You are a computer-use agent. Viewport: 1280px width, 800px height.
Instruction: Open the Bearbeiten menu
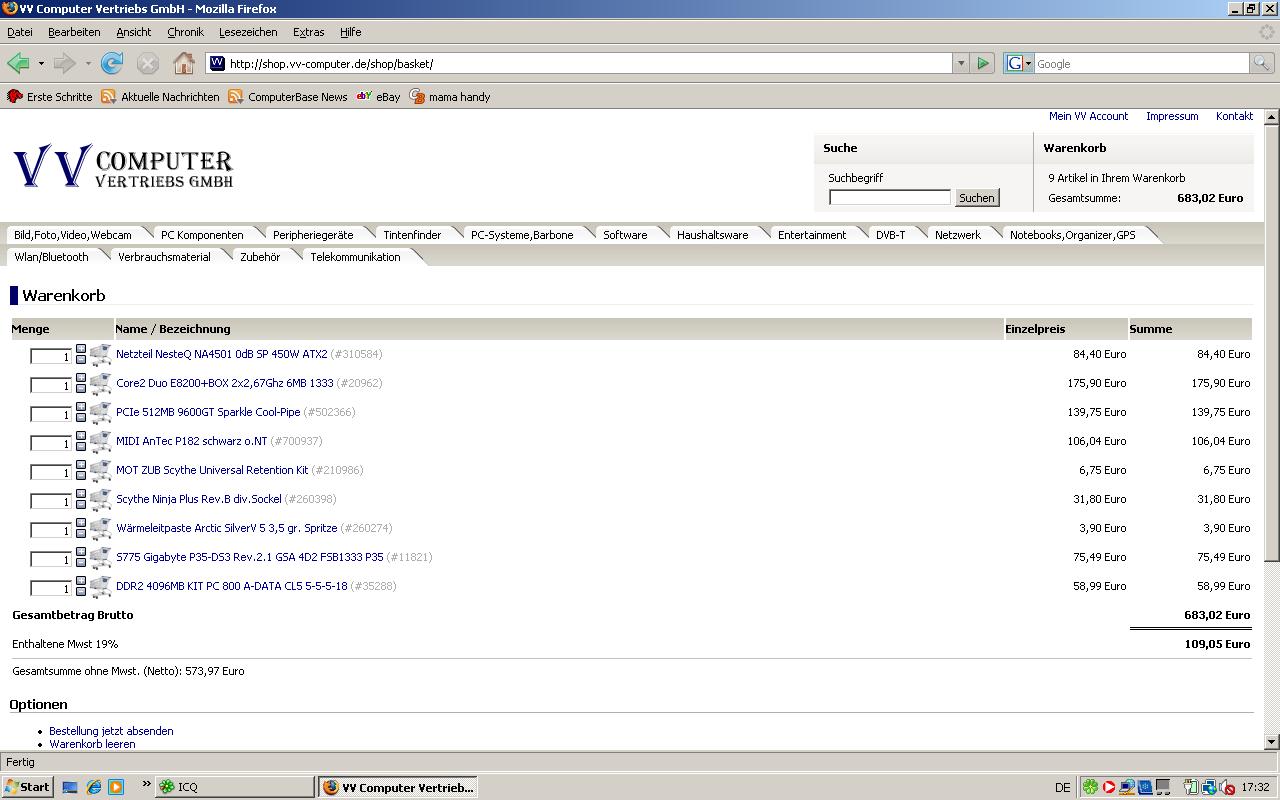pyautogui.click(x=74, y=32)
